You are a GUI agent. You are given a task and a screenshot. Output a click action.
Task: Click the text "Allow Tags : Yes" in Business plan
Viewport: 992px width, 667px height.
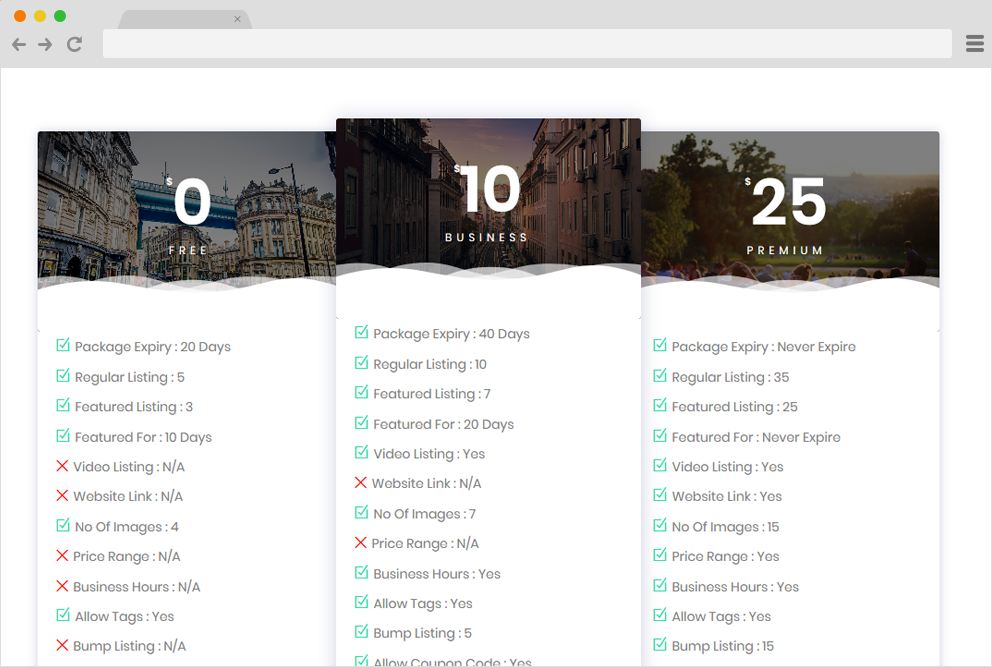coord(423,604)
